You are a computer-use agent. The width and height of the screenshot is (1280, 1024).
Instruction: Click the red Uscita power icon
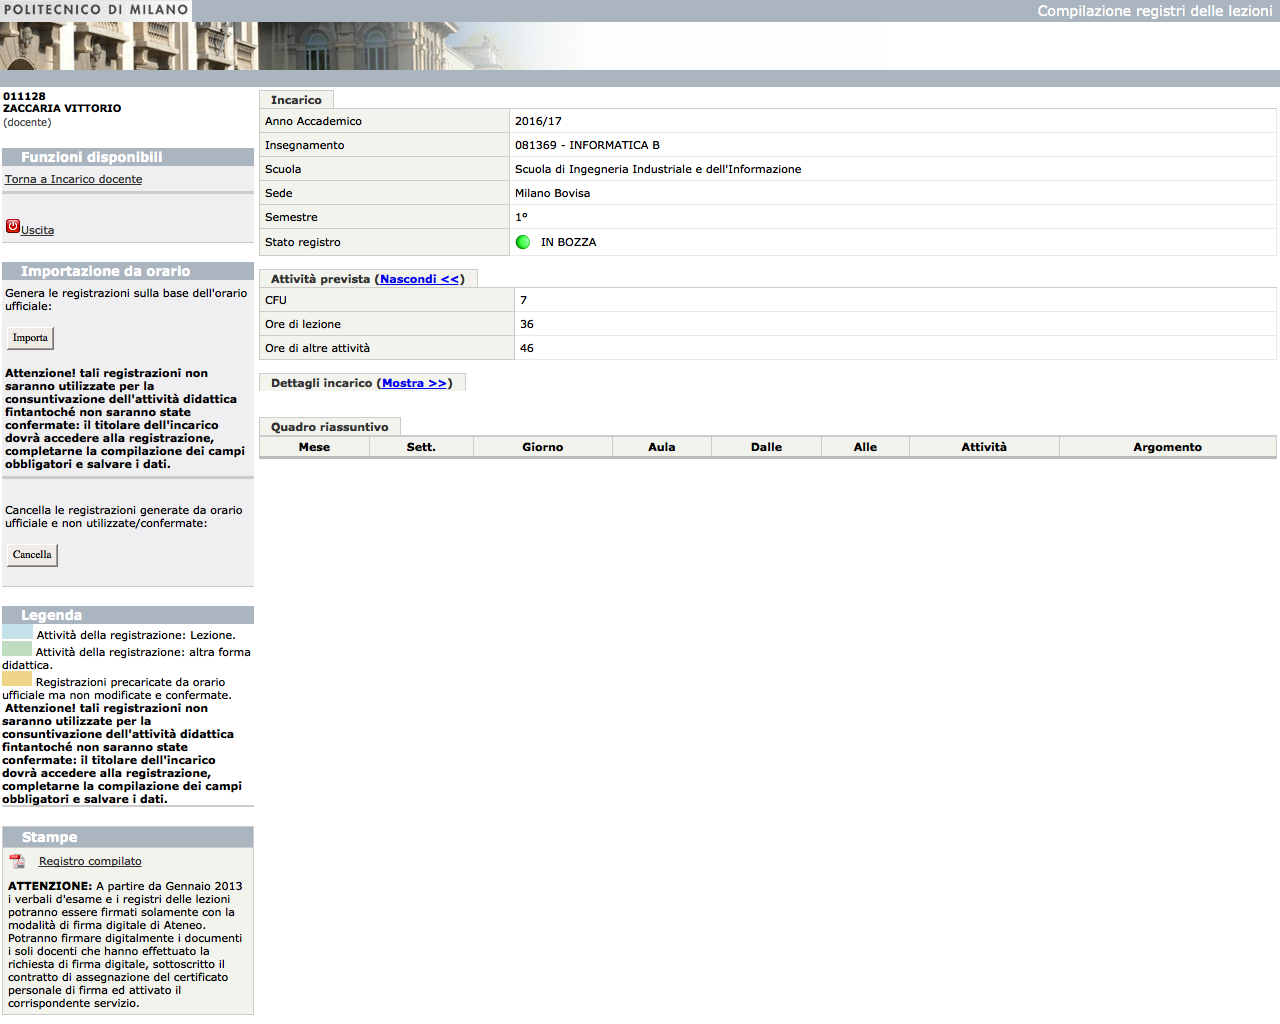[x=13, y=226]
